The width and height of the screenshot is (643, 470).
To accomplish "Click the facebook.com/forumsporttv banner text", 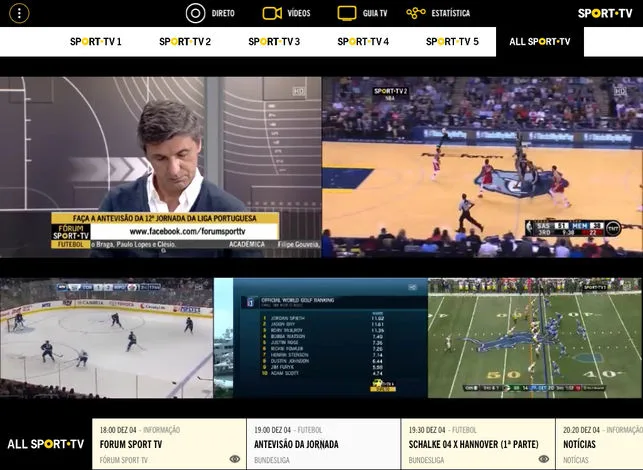I will [x=187, y=231].
